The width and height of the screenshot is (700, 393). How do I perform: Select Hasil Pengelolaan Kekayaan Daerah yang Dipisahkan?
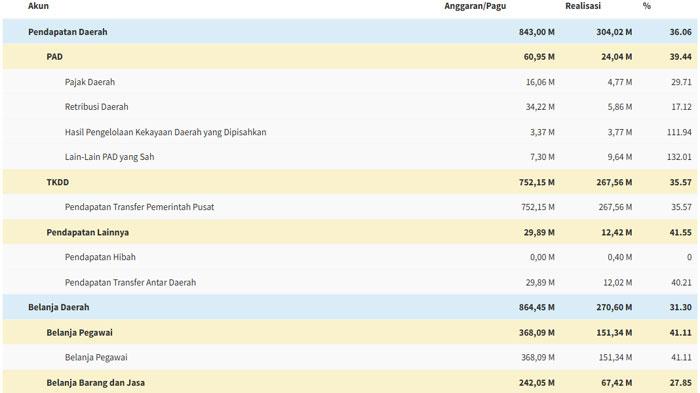pyautogui.click(x=166, y=132)
